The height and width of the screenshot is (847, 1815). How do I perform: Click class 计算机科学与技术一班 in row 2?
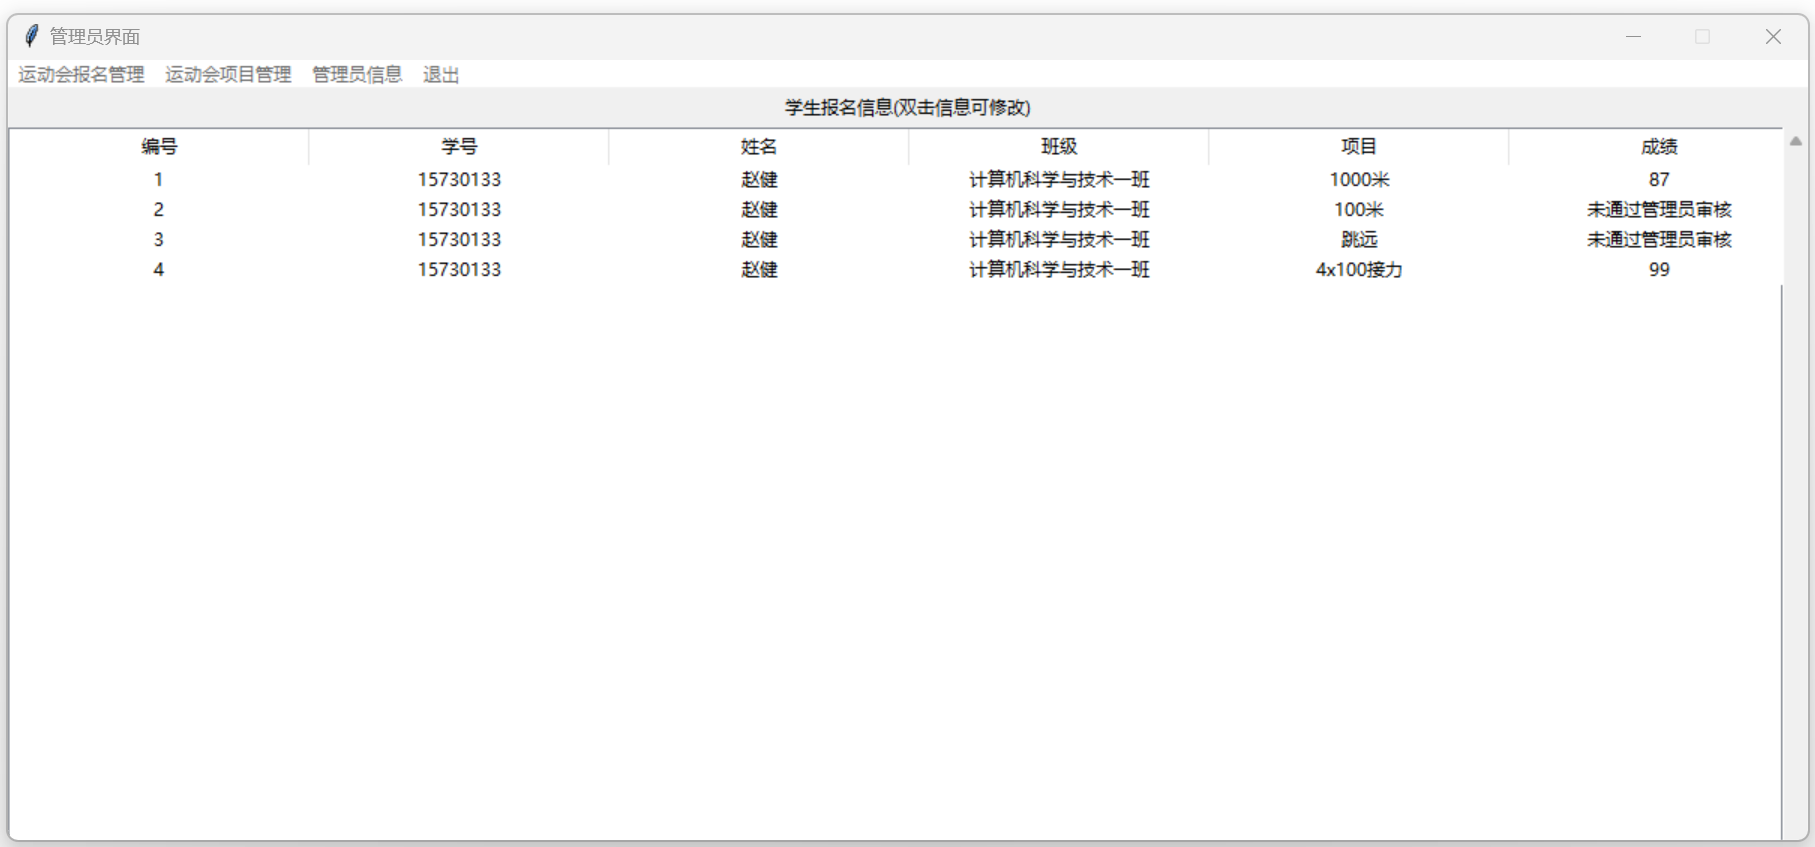[1059, 210]
